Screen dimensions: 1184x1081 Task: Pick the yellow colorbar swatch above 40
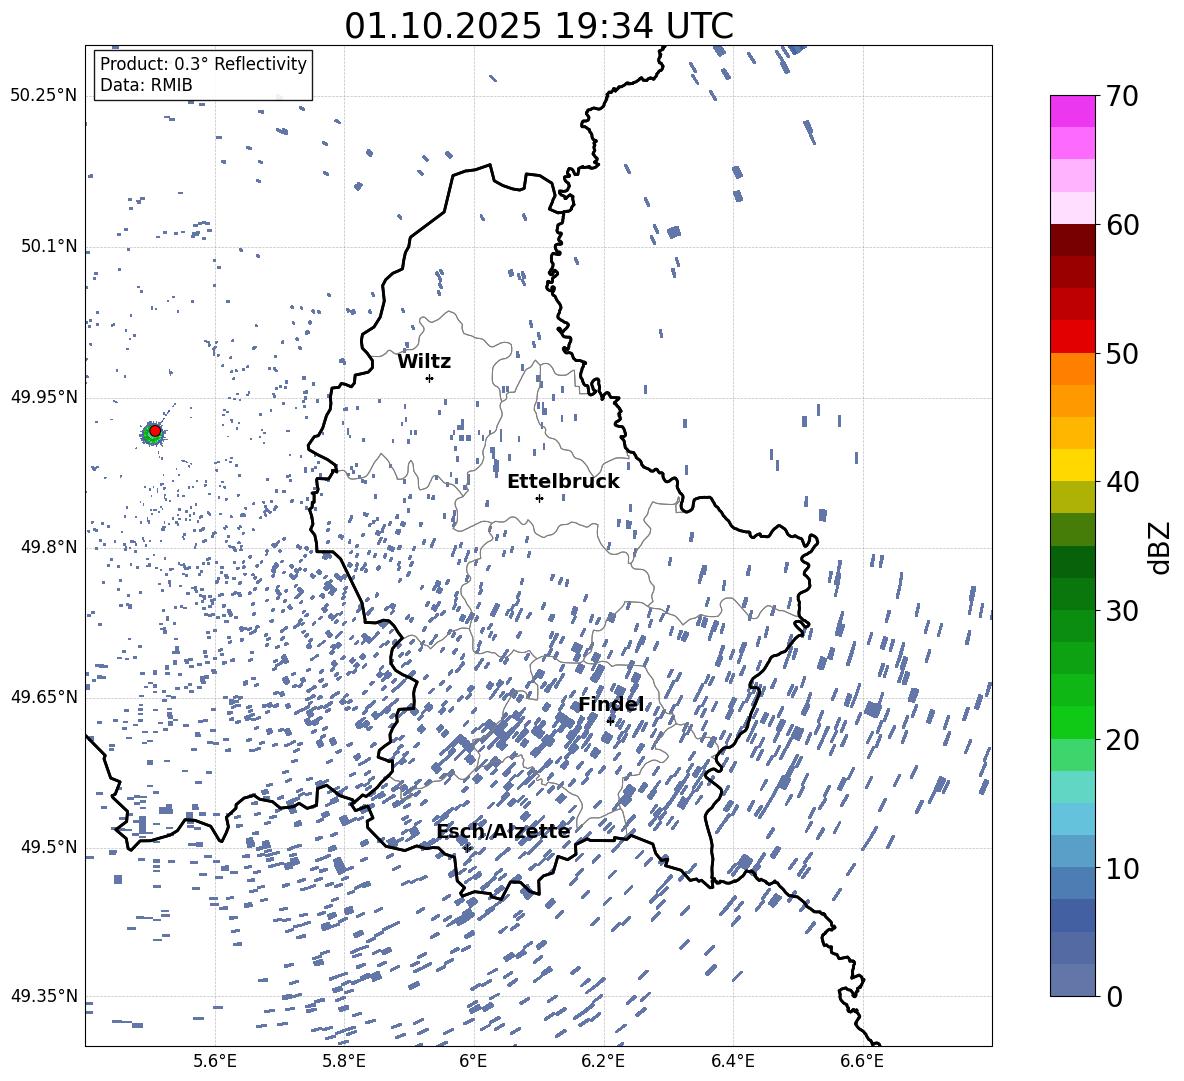[1072, 465]
